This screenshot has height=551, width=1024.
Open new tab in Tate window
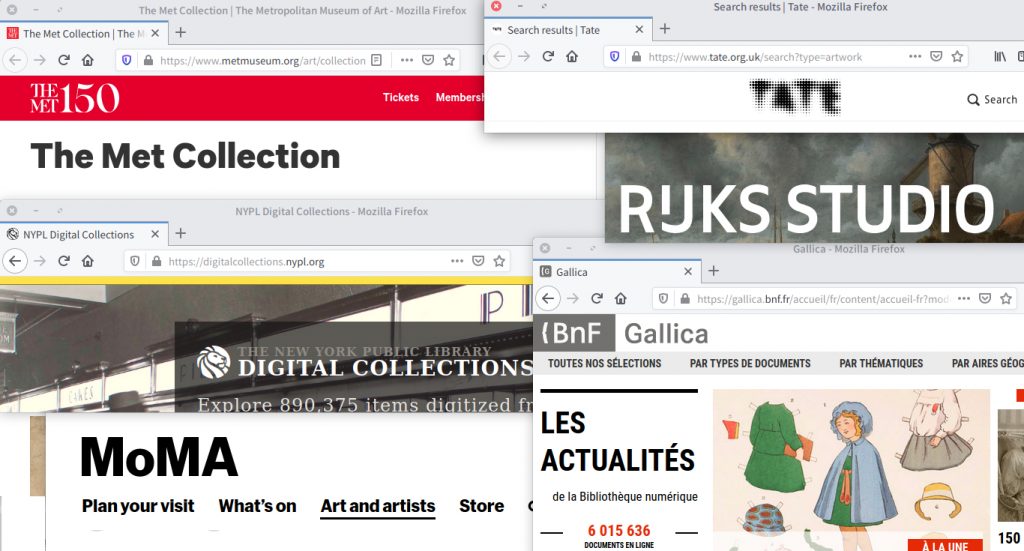665,29
